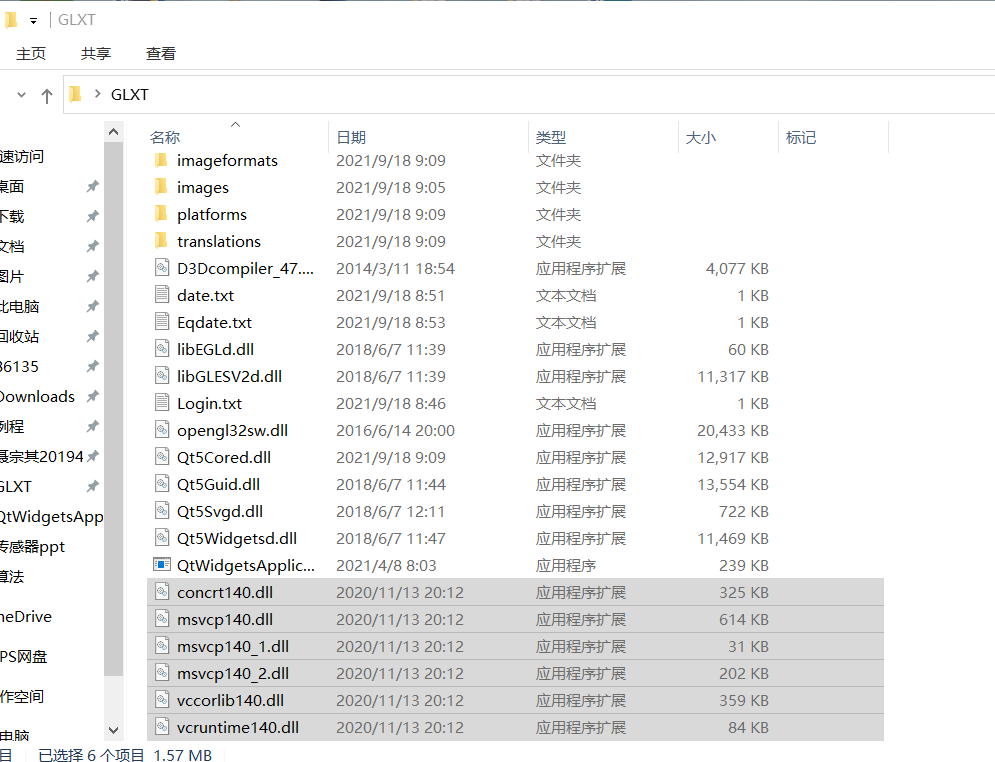This screenshot has height=762, width=995.
Task: Click the folder icon in the address bar
Action: [x=76, y=94]
